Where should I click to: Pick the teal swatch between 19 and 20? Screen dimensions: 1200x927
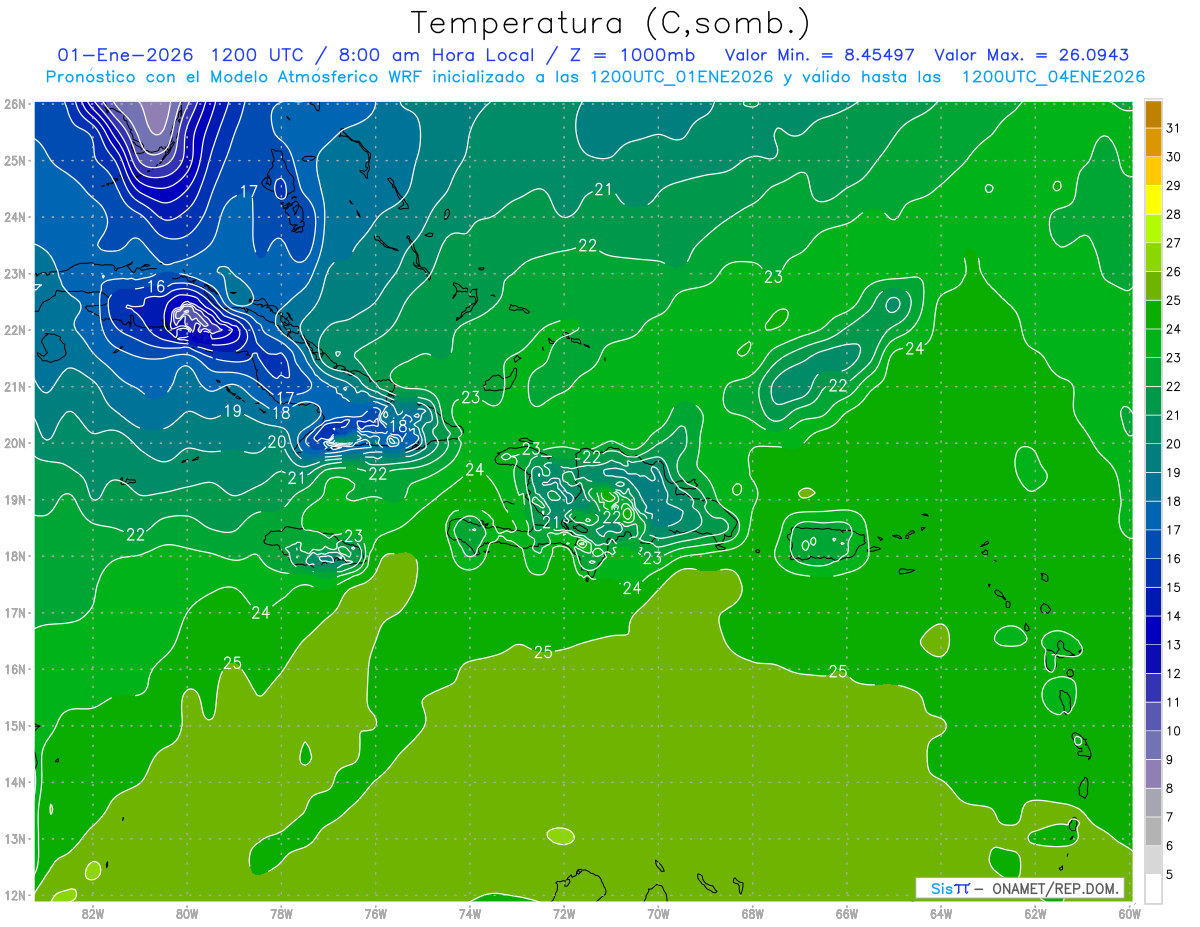click(x=1153, y=459)
